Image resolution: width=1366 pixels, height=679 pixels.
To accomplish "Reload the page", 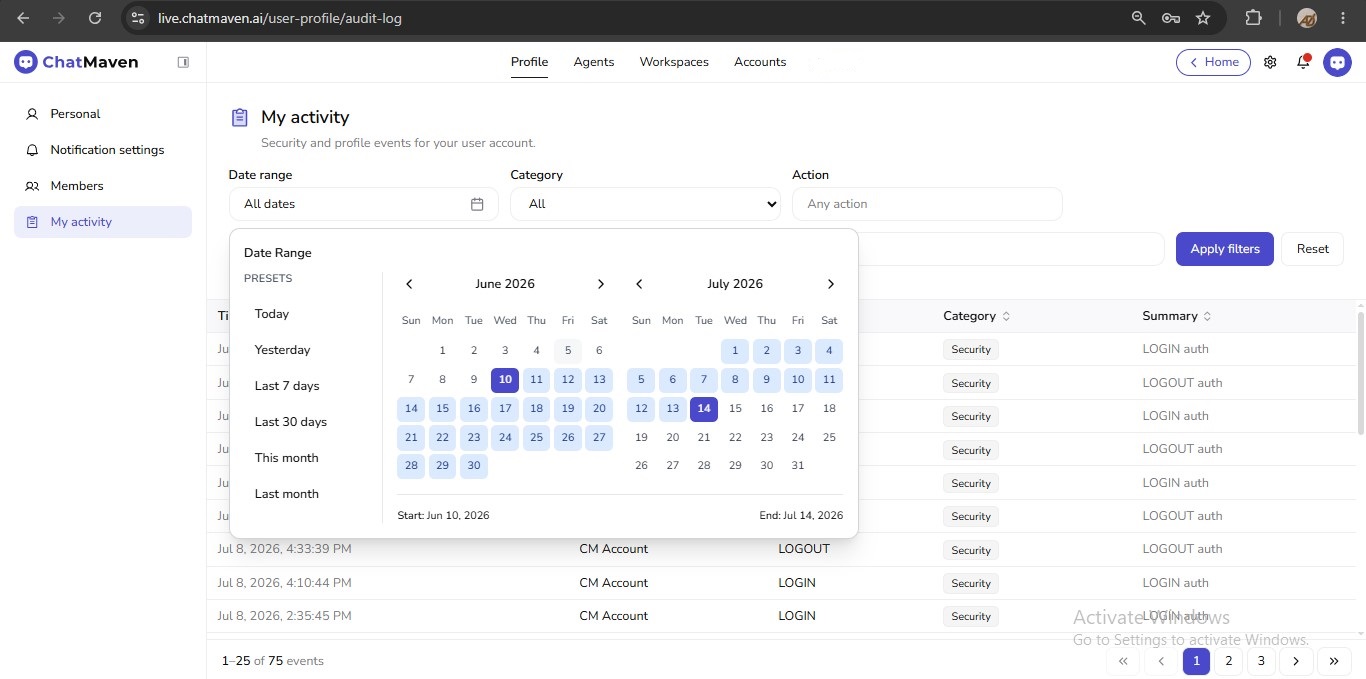I will point(95,18).
